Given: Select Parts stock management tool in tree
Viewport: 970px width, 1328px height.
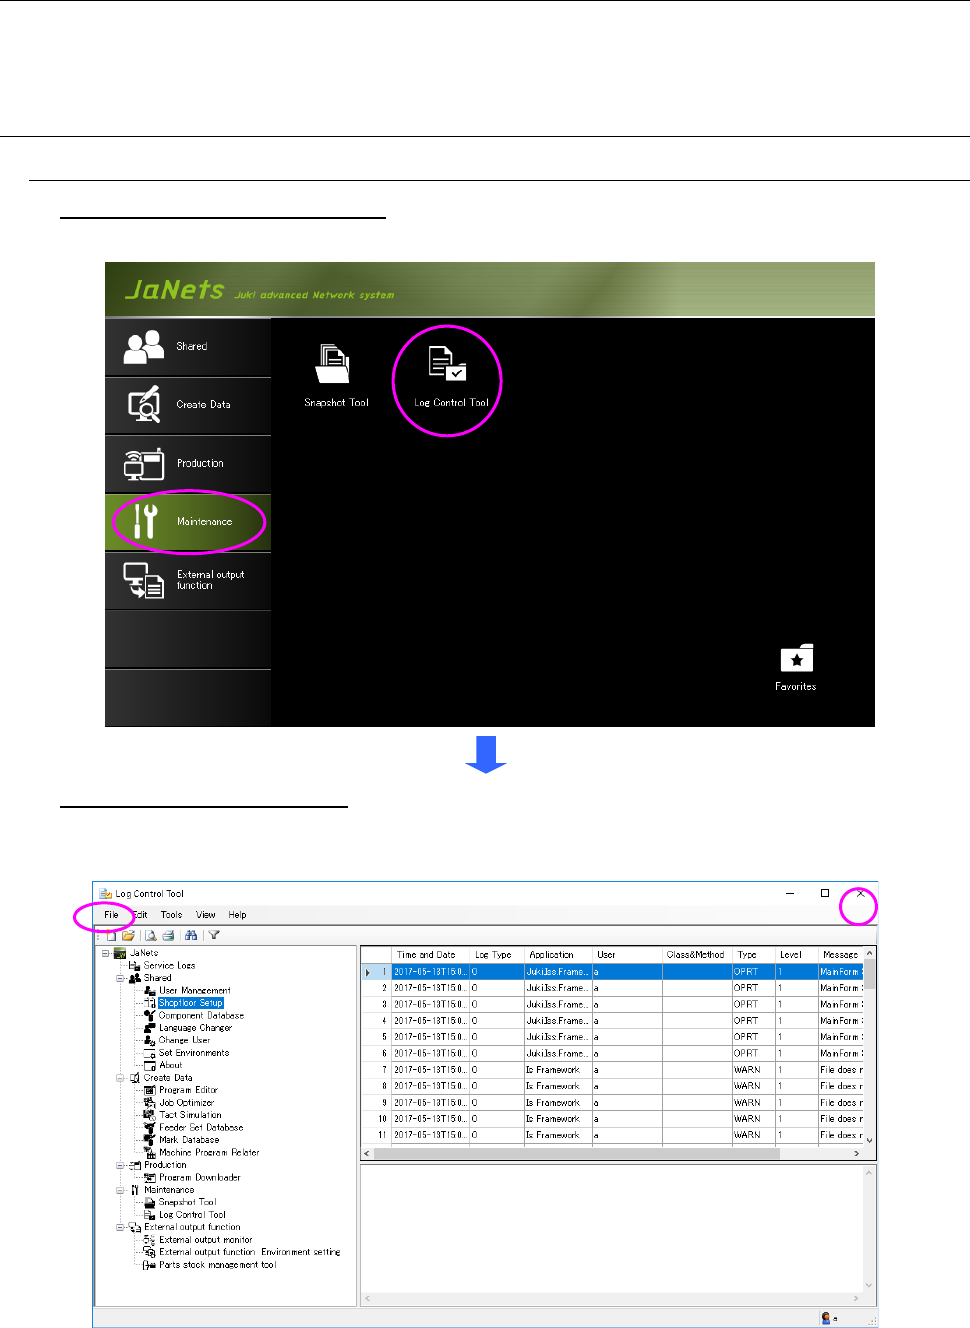Looking at the screenshot, I should tap(217, 1265).
